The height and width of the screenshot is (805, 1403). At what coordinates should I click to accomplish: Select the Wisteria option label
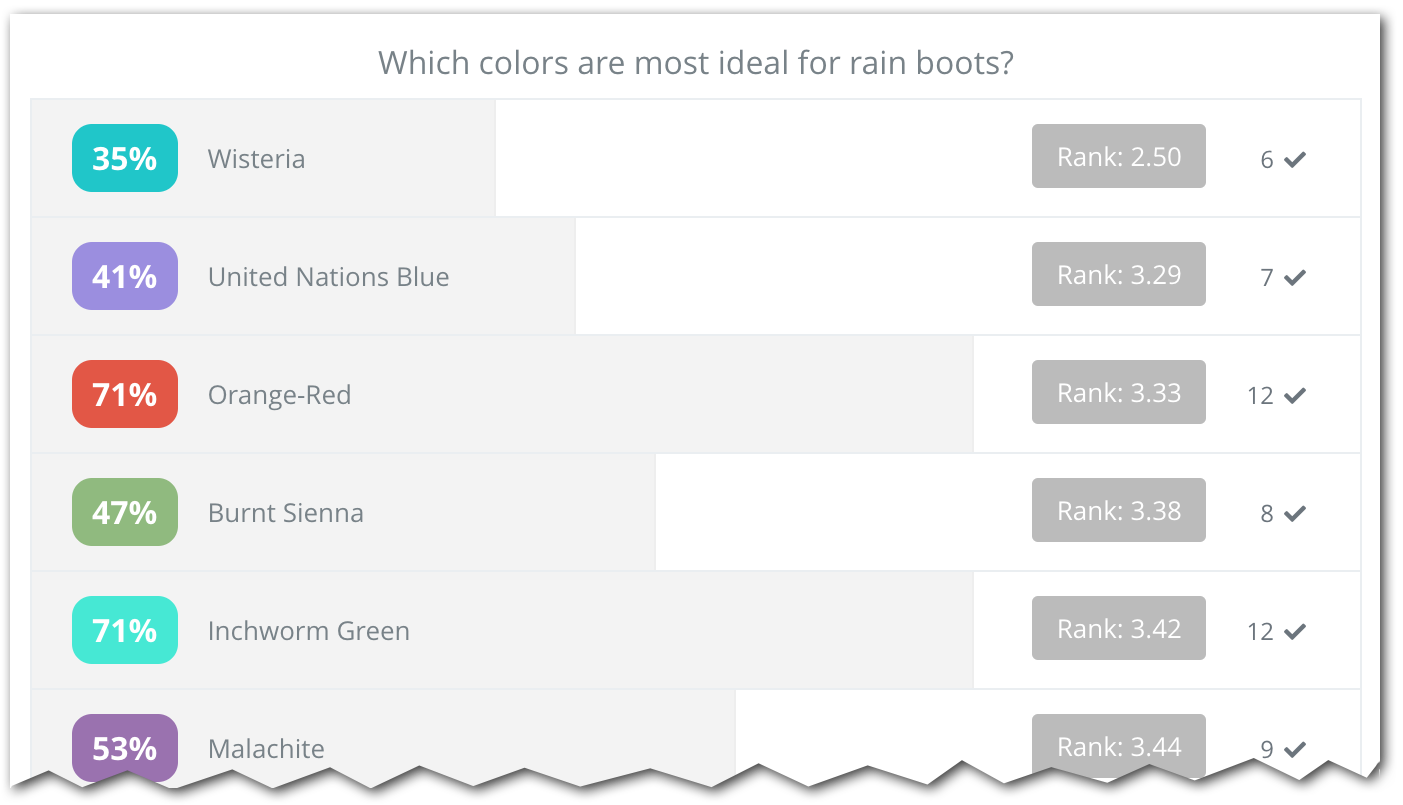click(x=256, y=159)
